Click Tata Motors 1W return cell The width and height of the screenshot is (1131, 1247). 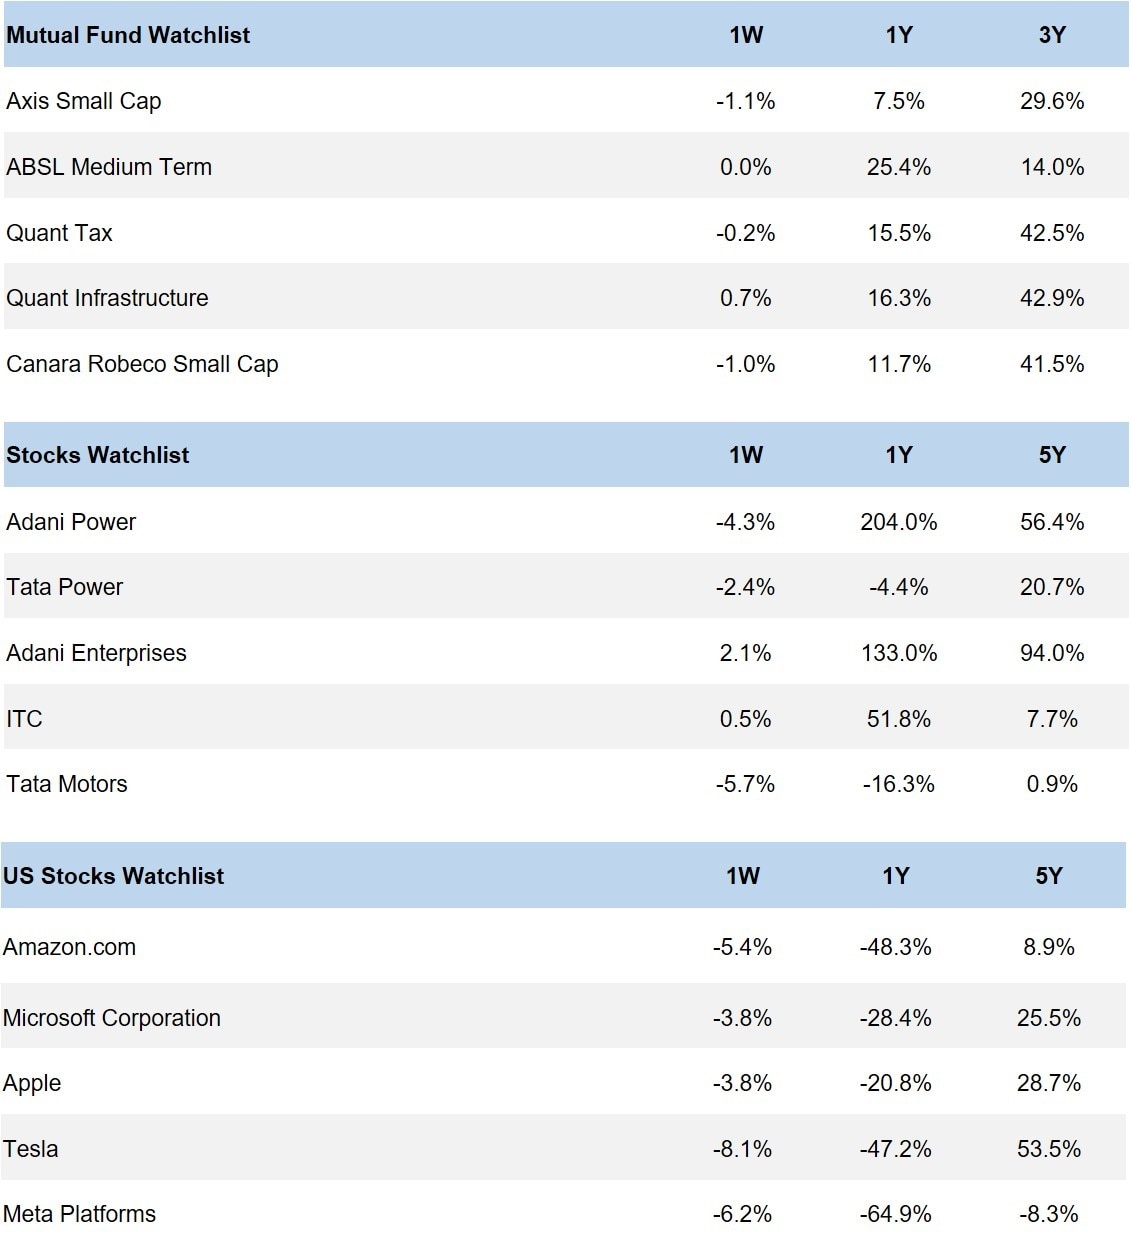point(745,784)
